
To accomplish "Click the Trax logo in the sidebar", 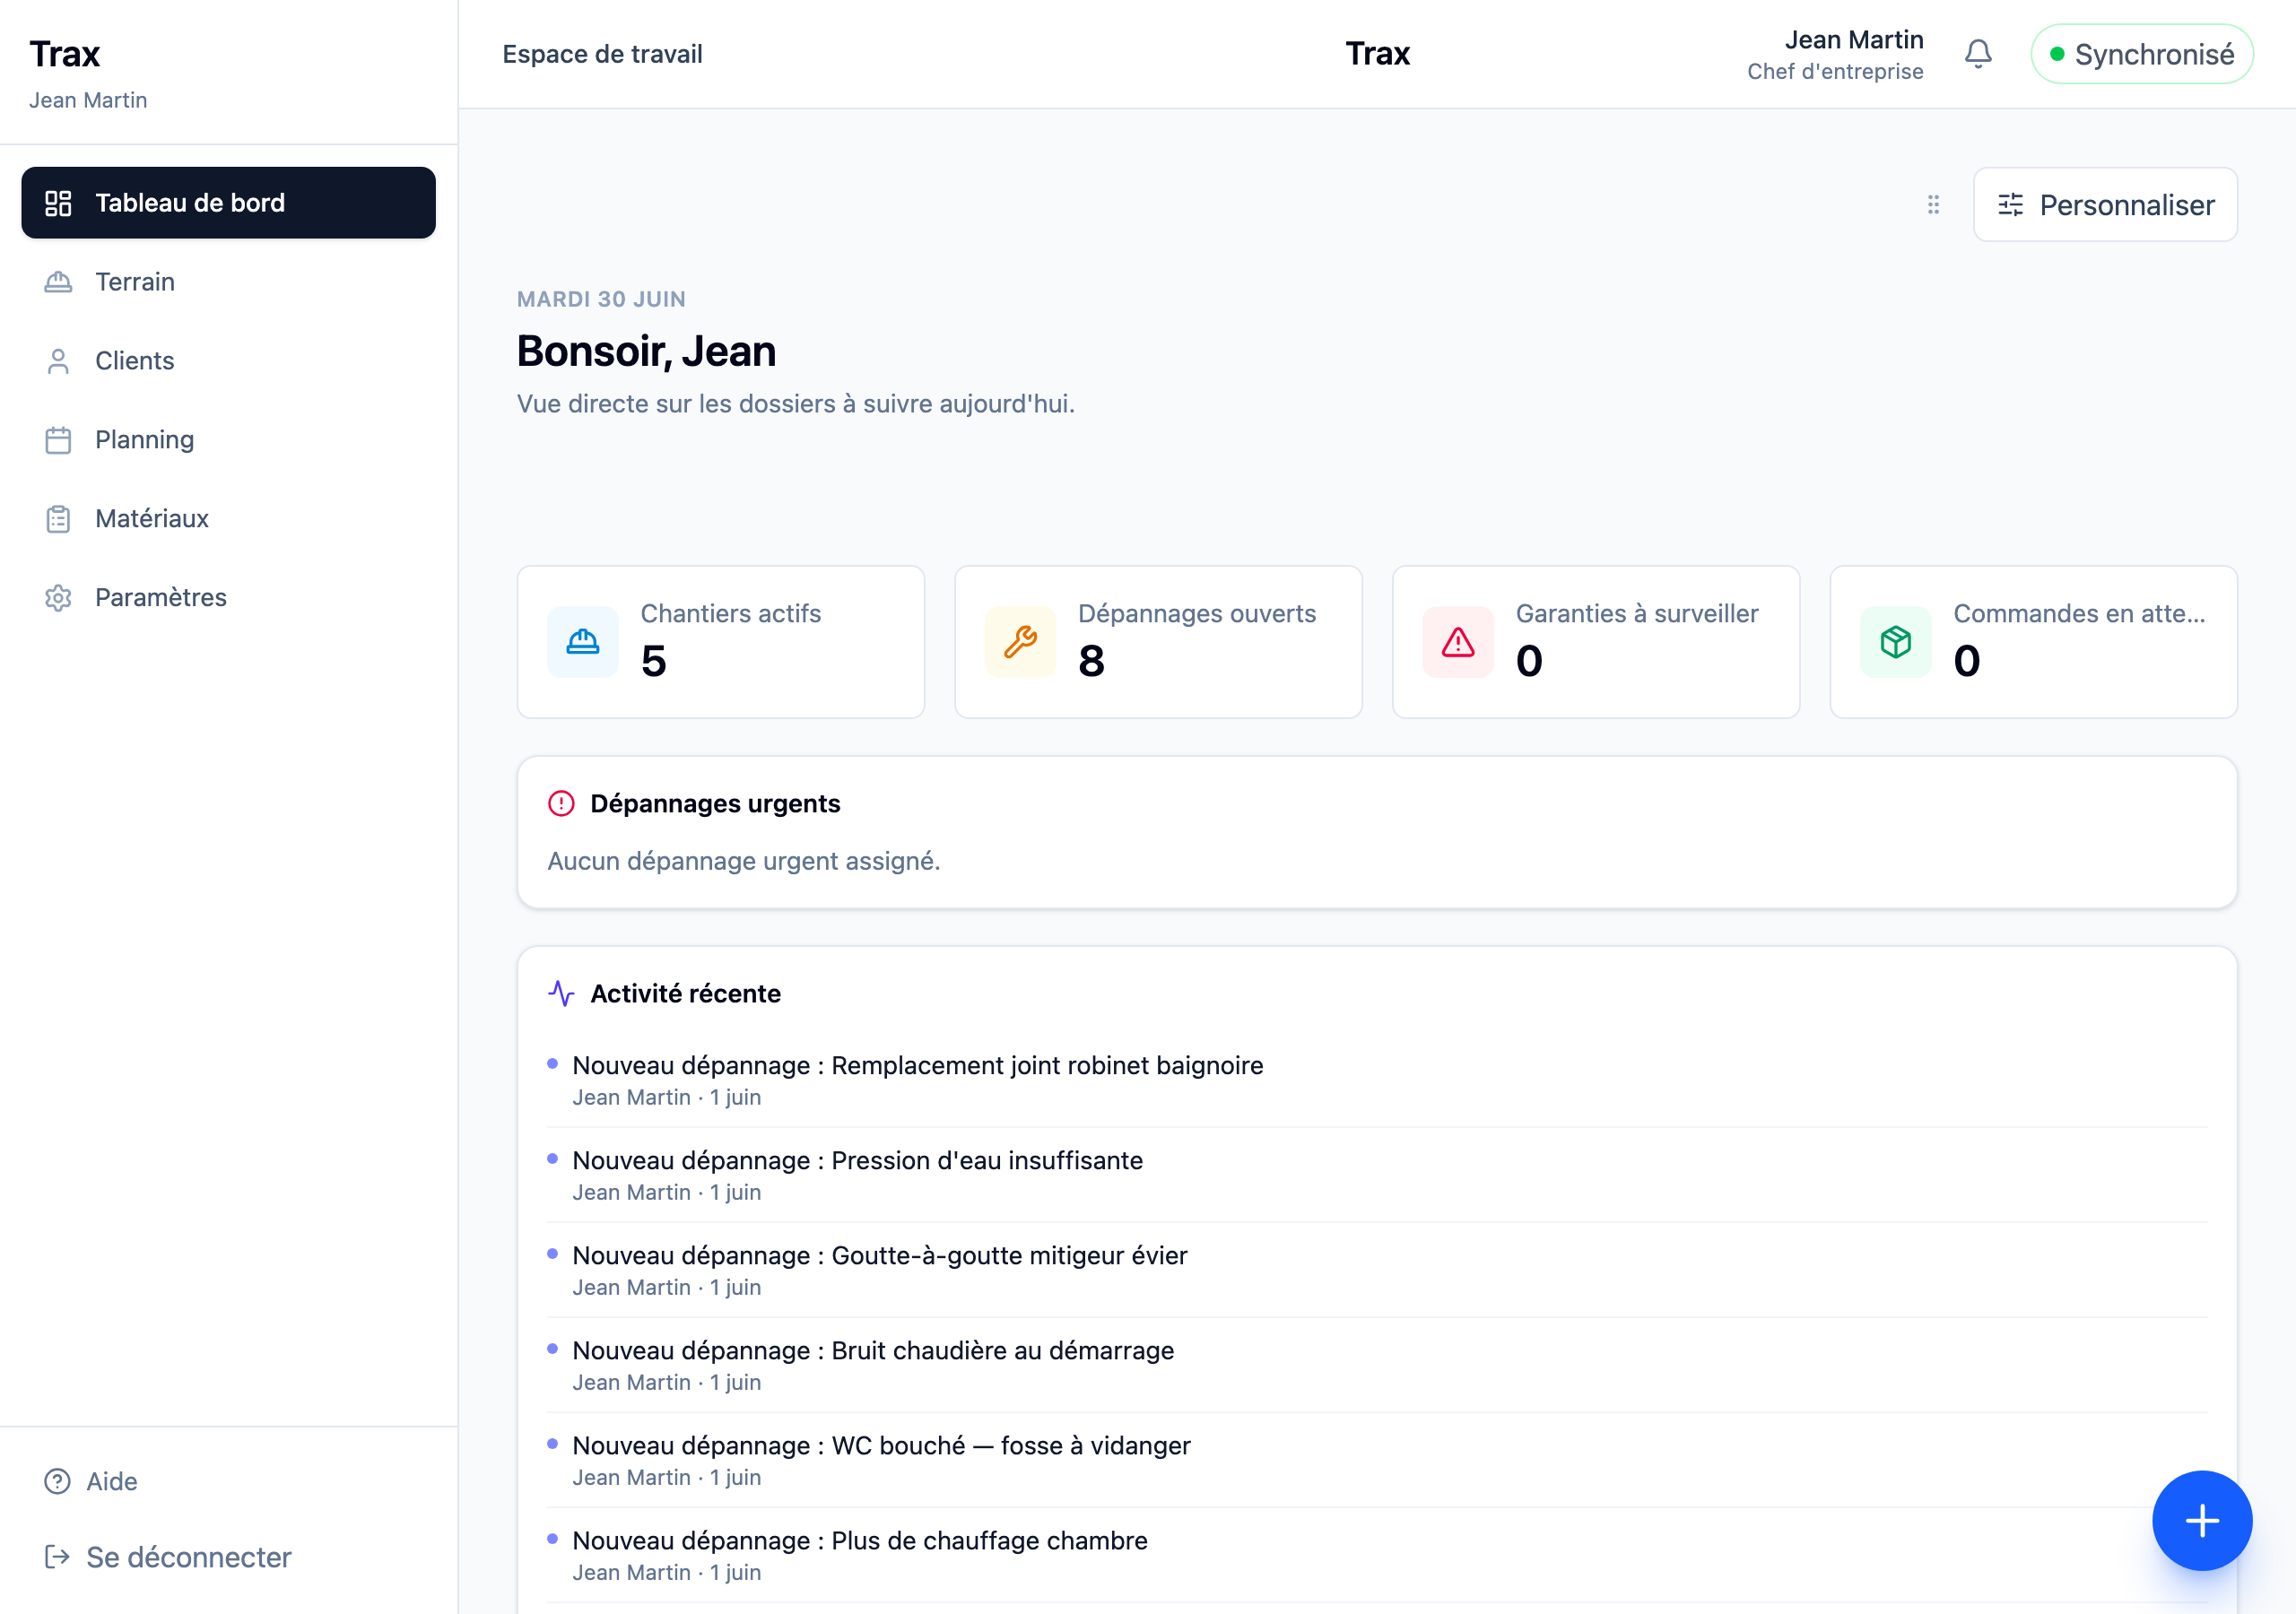I will pos(65,54).
